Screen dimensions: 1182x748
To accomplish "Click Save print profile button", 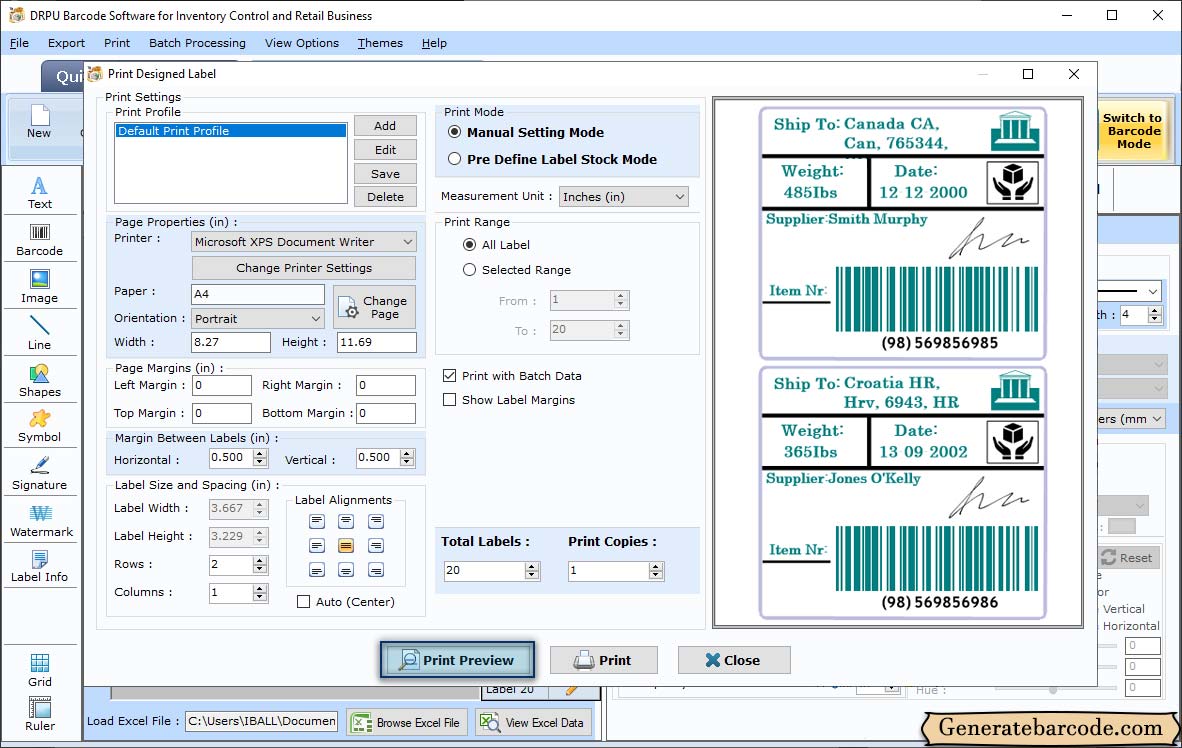I will (x=385, y=173).
